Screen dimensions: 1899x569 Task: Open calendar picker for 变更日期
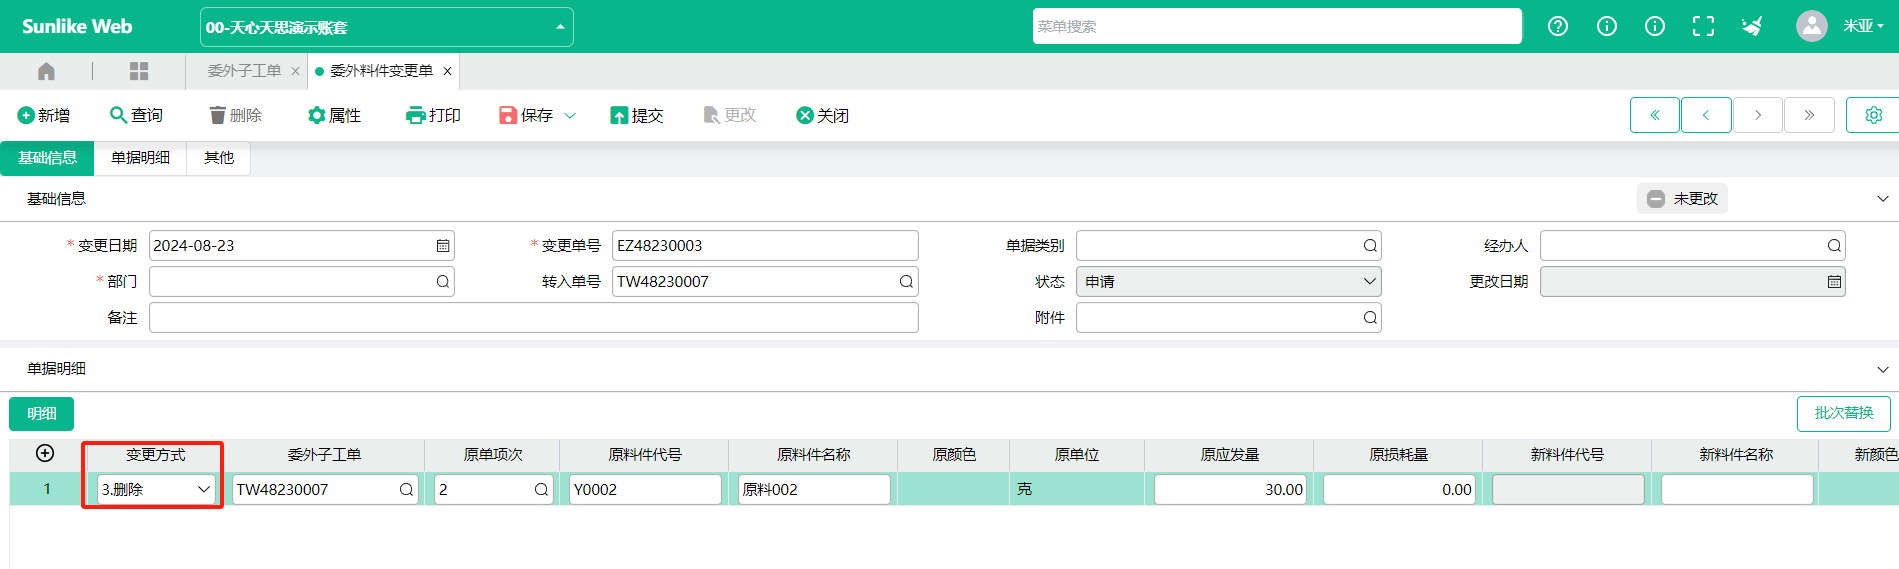tap(443, 246)
